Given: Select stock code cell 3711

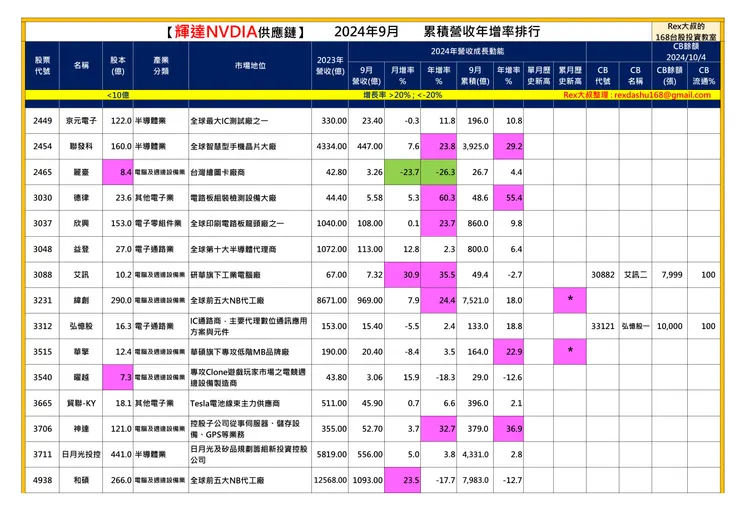Looking at the screenshot, I should coord(42,454).
